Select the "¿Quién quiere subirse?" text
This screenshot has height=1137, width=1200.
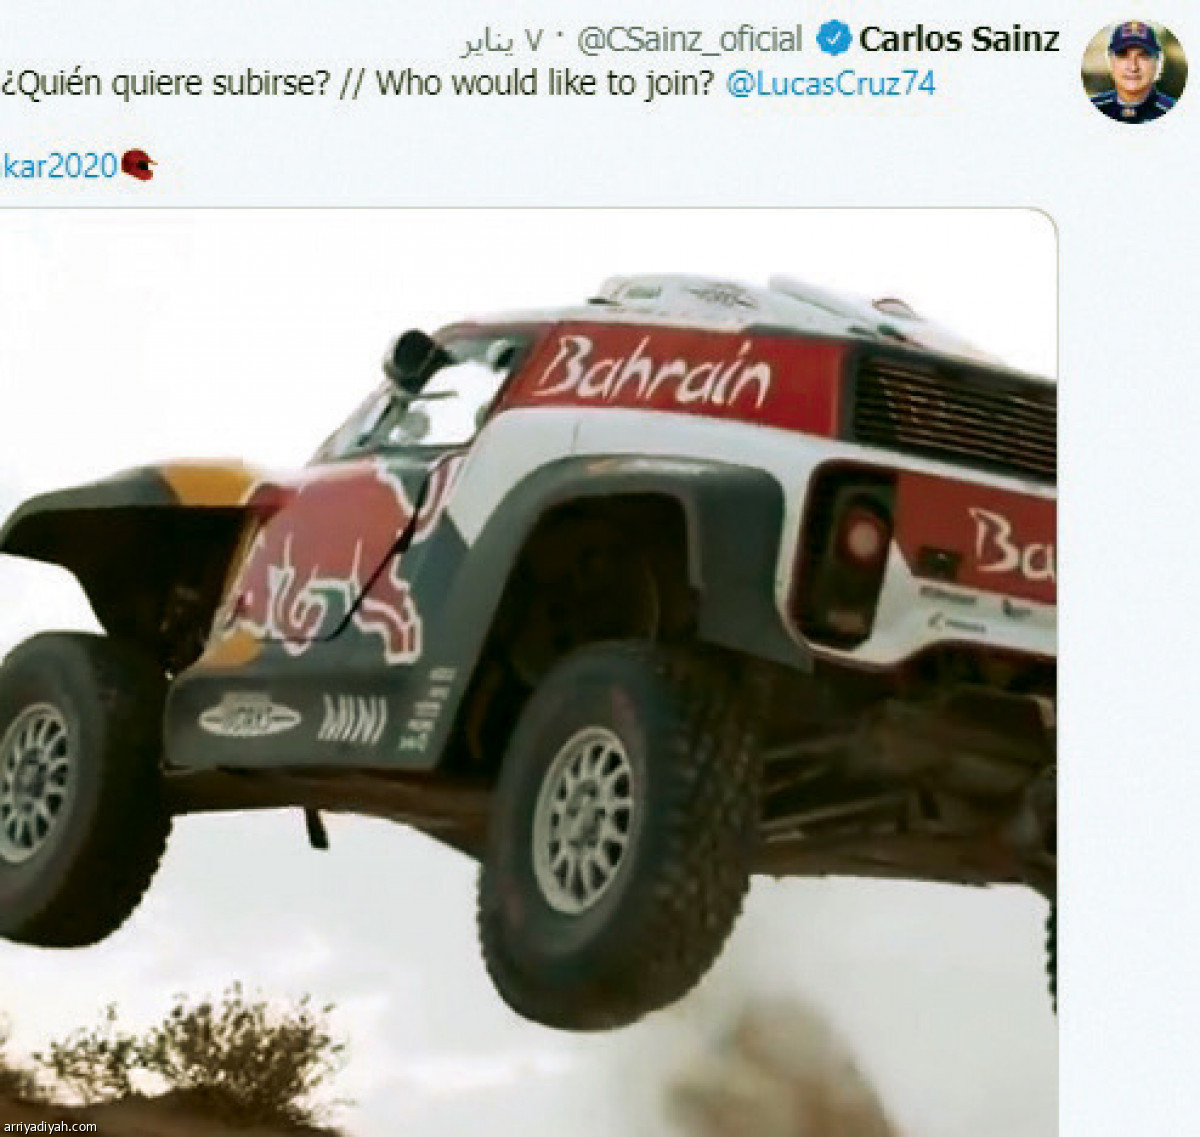165,83
